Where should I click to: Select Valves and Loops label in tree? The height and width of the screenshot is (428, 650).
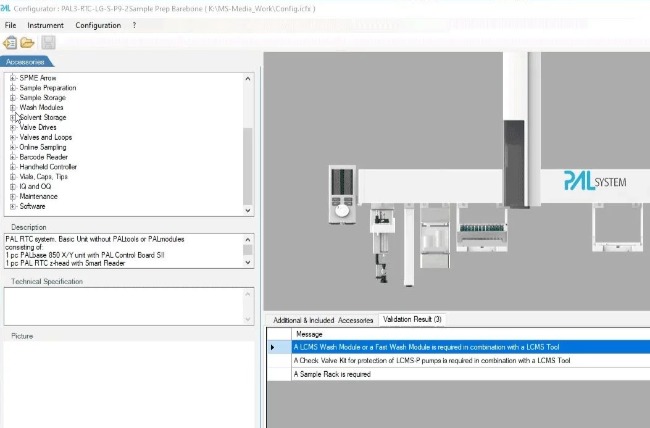click(x=46, y=137)
